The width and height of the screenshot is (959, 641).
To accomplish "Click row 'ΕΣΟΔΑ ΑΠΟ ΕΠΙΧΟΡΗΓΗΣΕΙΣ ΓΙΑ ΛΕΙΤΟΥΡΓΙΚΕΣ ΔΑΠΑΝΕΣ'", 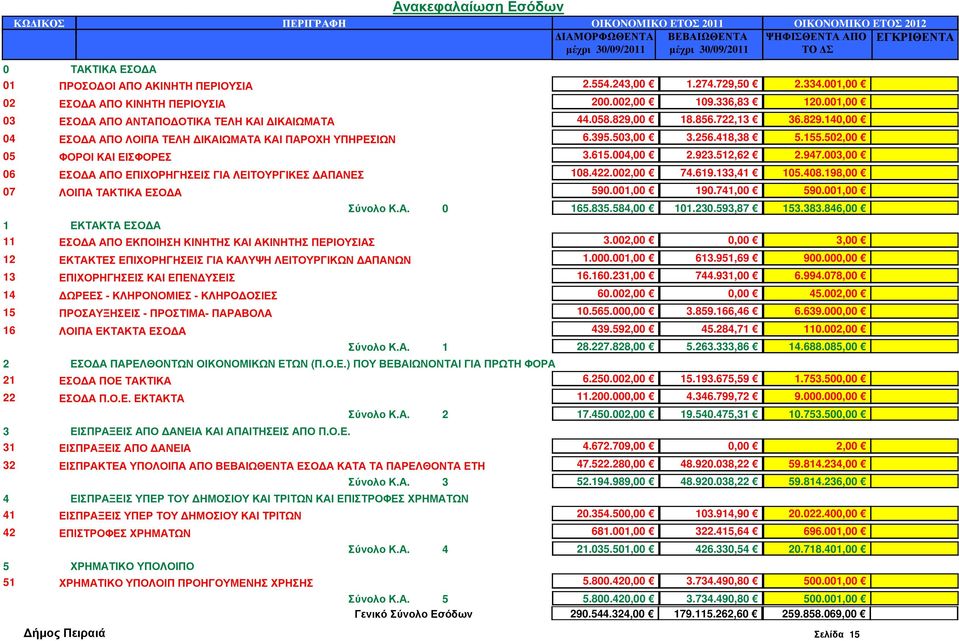I will point(211,175).
